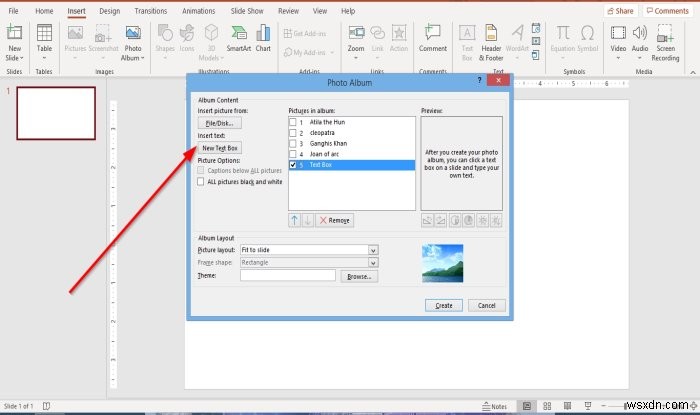Click the Zoom ribbon icon
Viewport: 700px width, 415px height.
(x=356, y=33)
